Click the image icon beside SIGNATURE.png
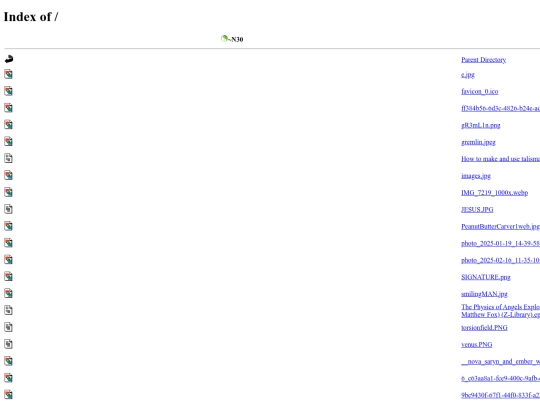Image resolution: width=540 pixels, height=405 pixels. point(9,277)
